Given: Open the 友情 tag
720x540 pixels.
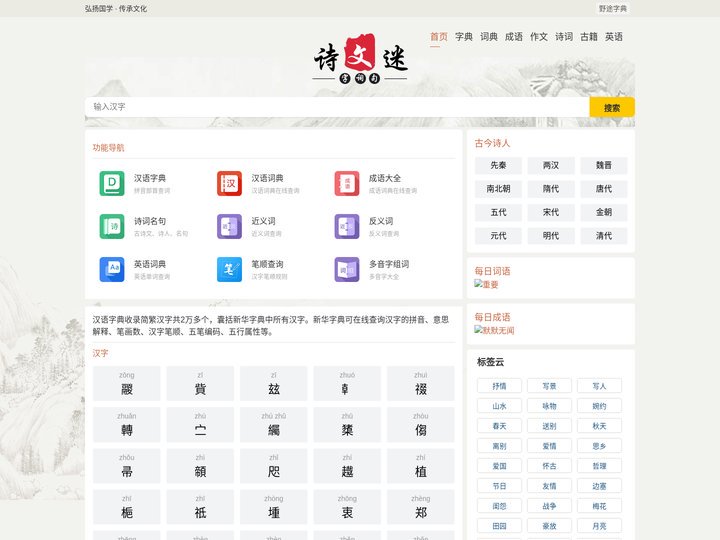Looking at the screenshot, I should 549,486.
